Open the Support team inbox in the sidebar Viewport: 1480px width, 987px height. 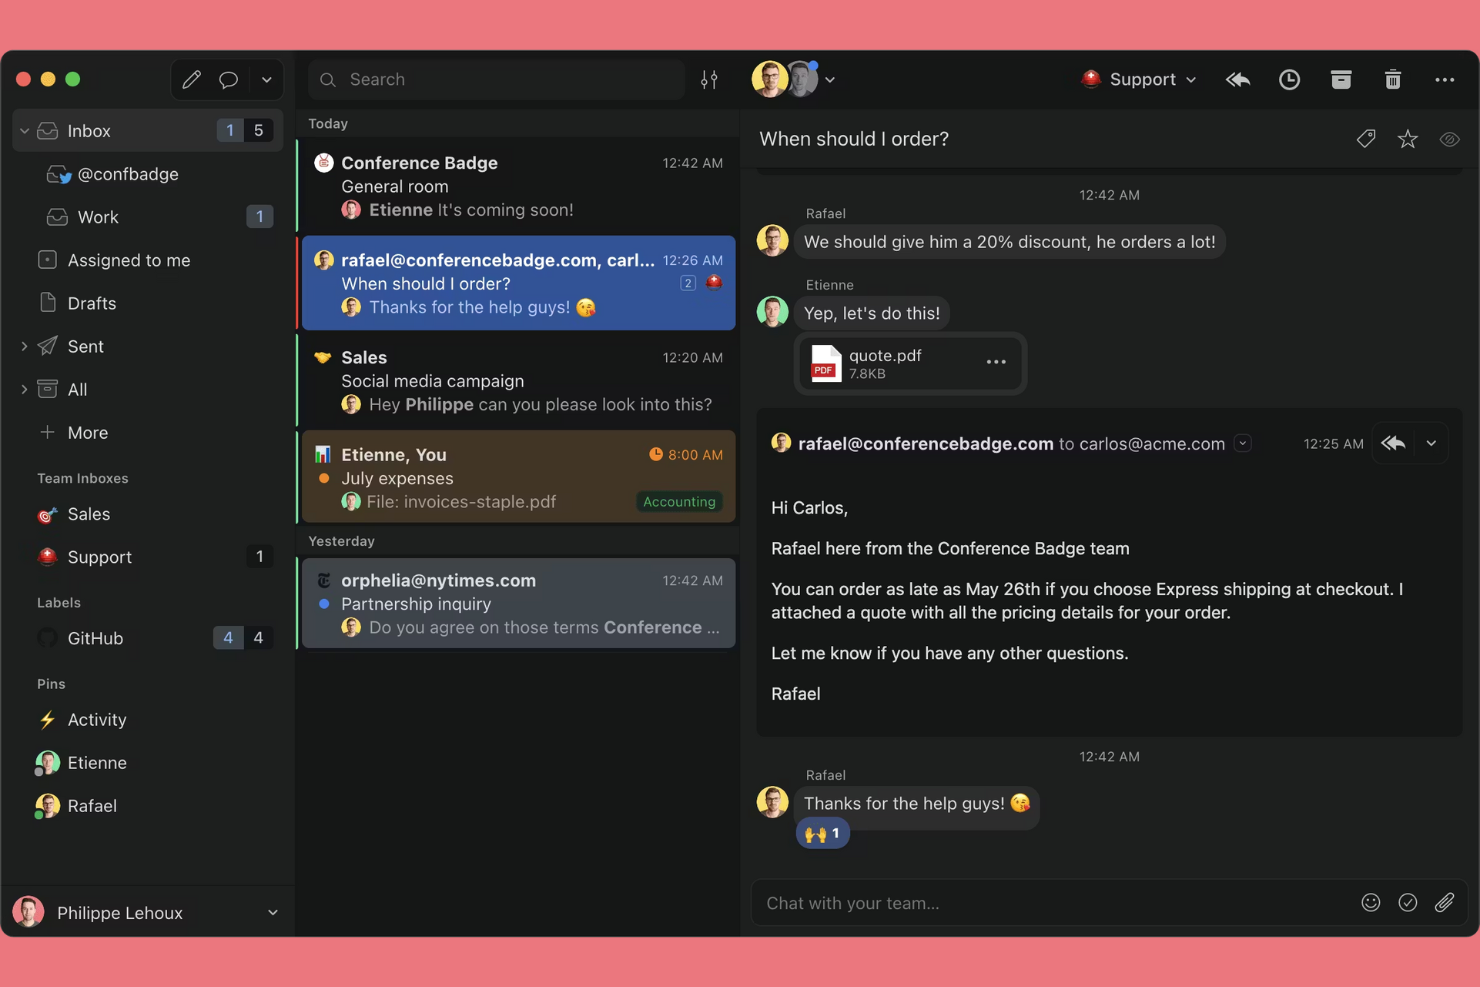98,557
